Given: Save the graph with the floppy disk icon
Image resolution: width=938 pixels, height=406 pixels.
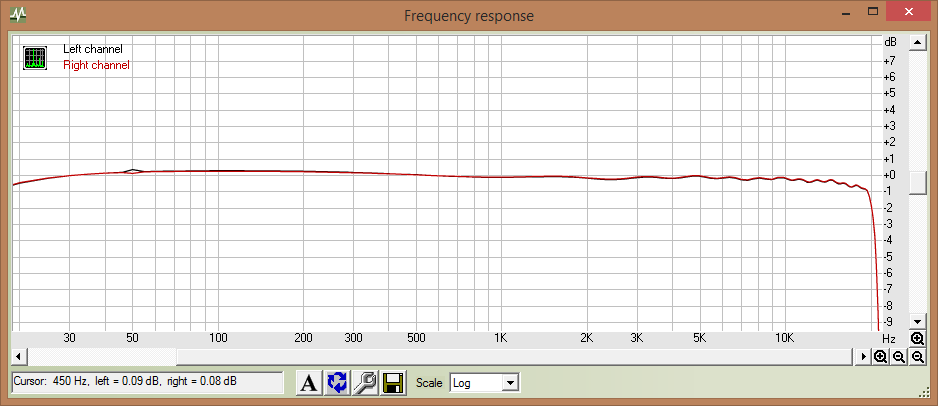Looking at the screenshot, I should click(x=393, y=382).
